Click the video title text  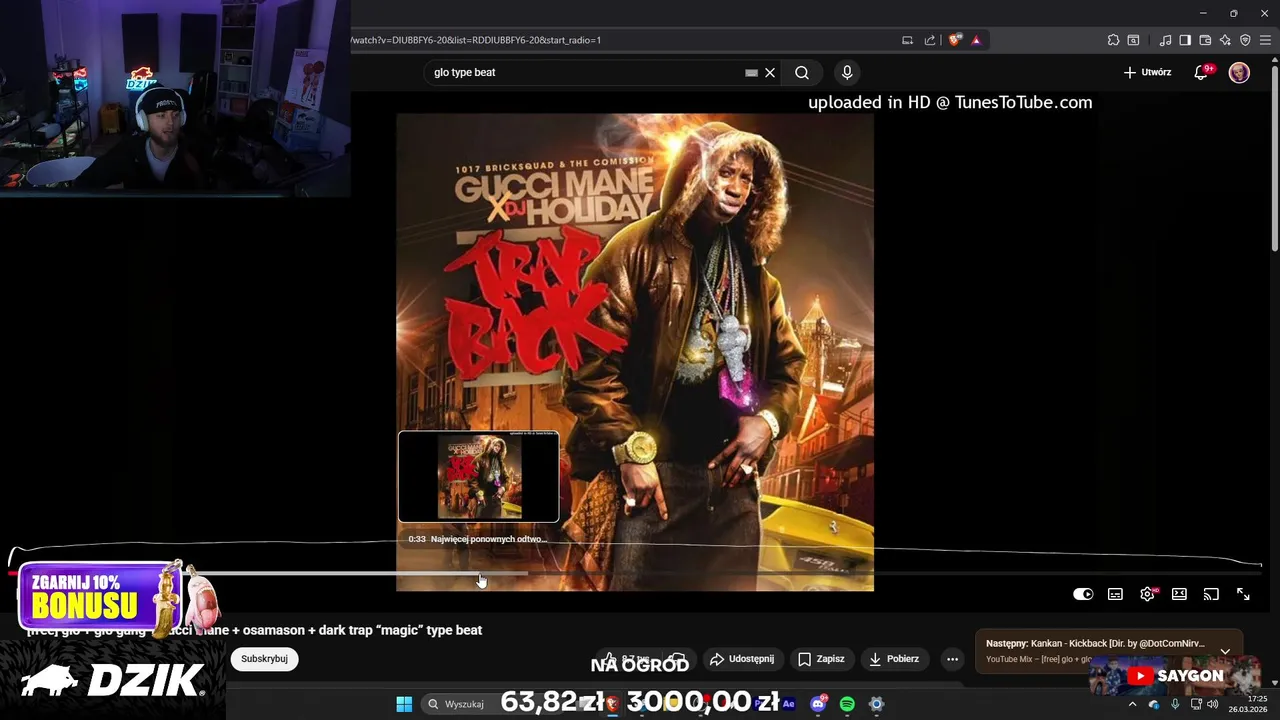tap(255, 630)
